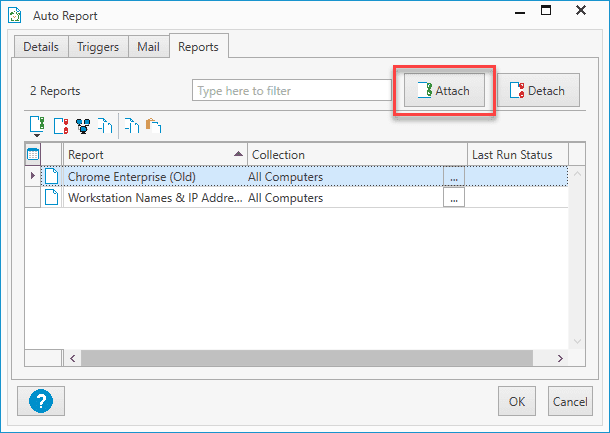610x433 pixels.
Task: Dismiss the dialog with the Cancel button
Action: tap(570, 401)
